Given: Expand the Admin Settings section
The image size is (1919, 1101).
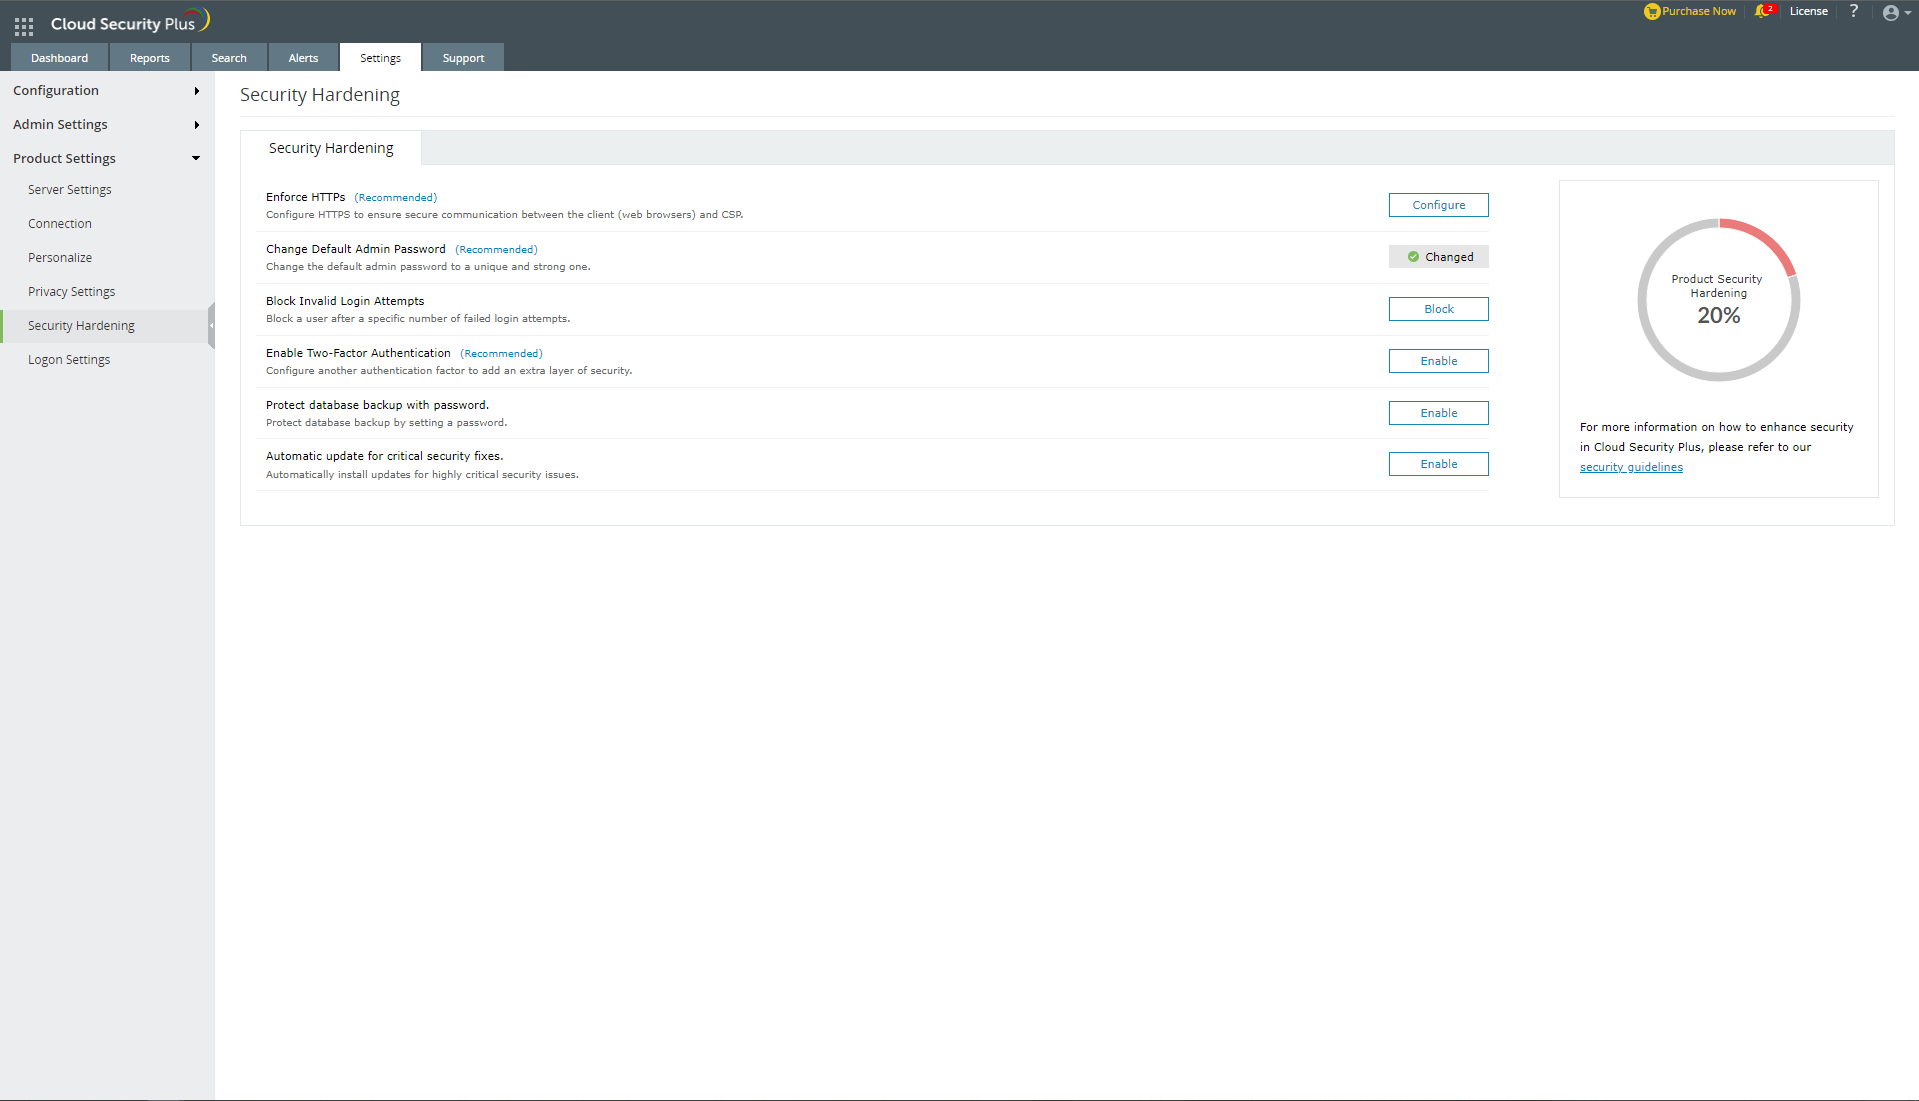Looking at the screenshot, I should 107,124.
